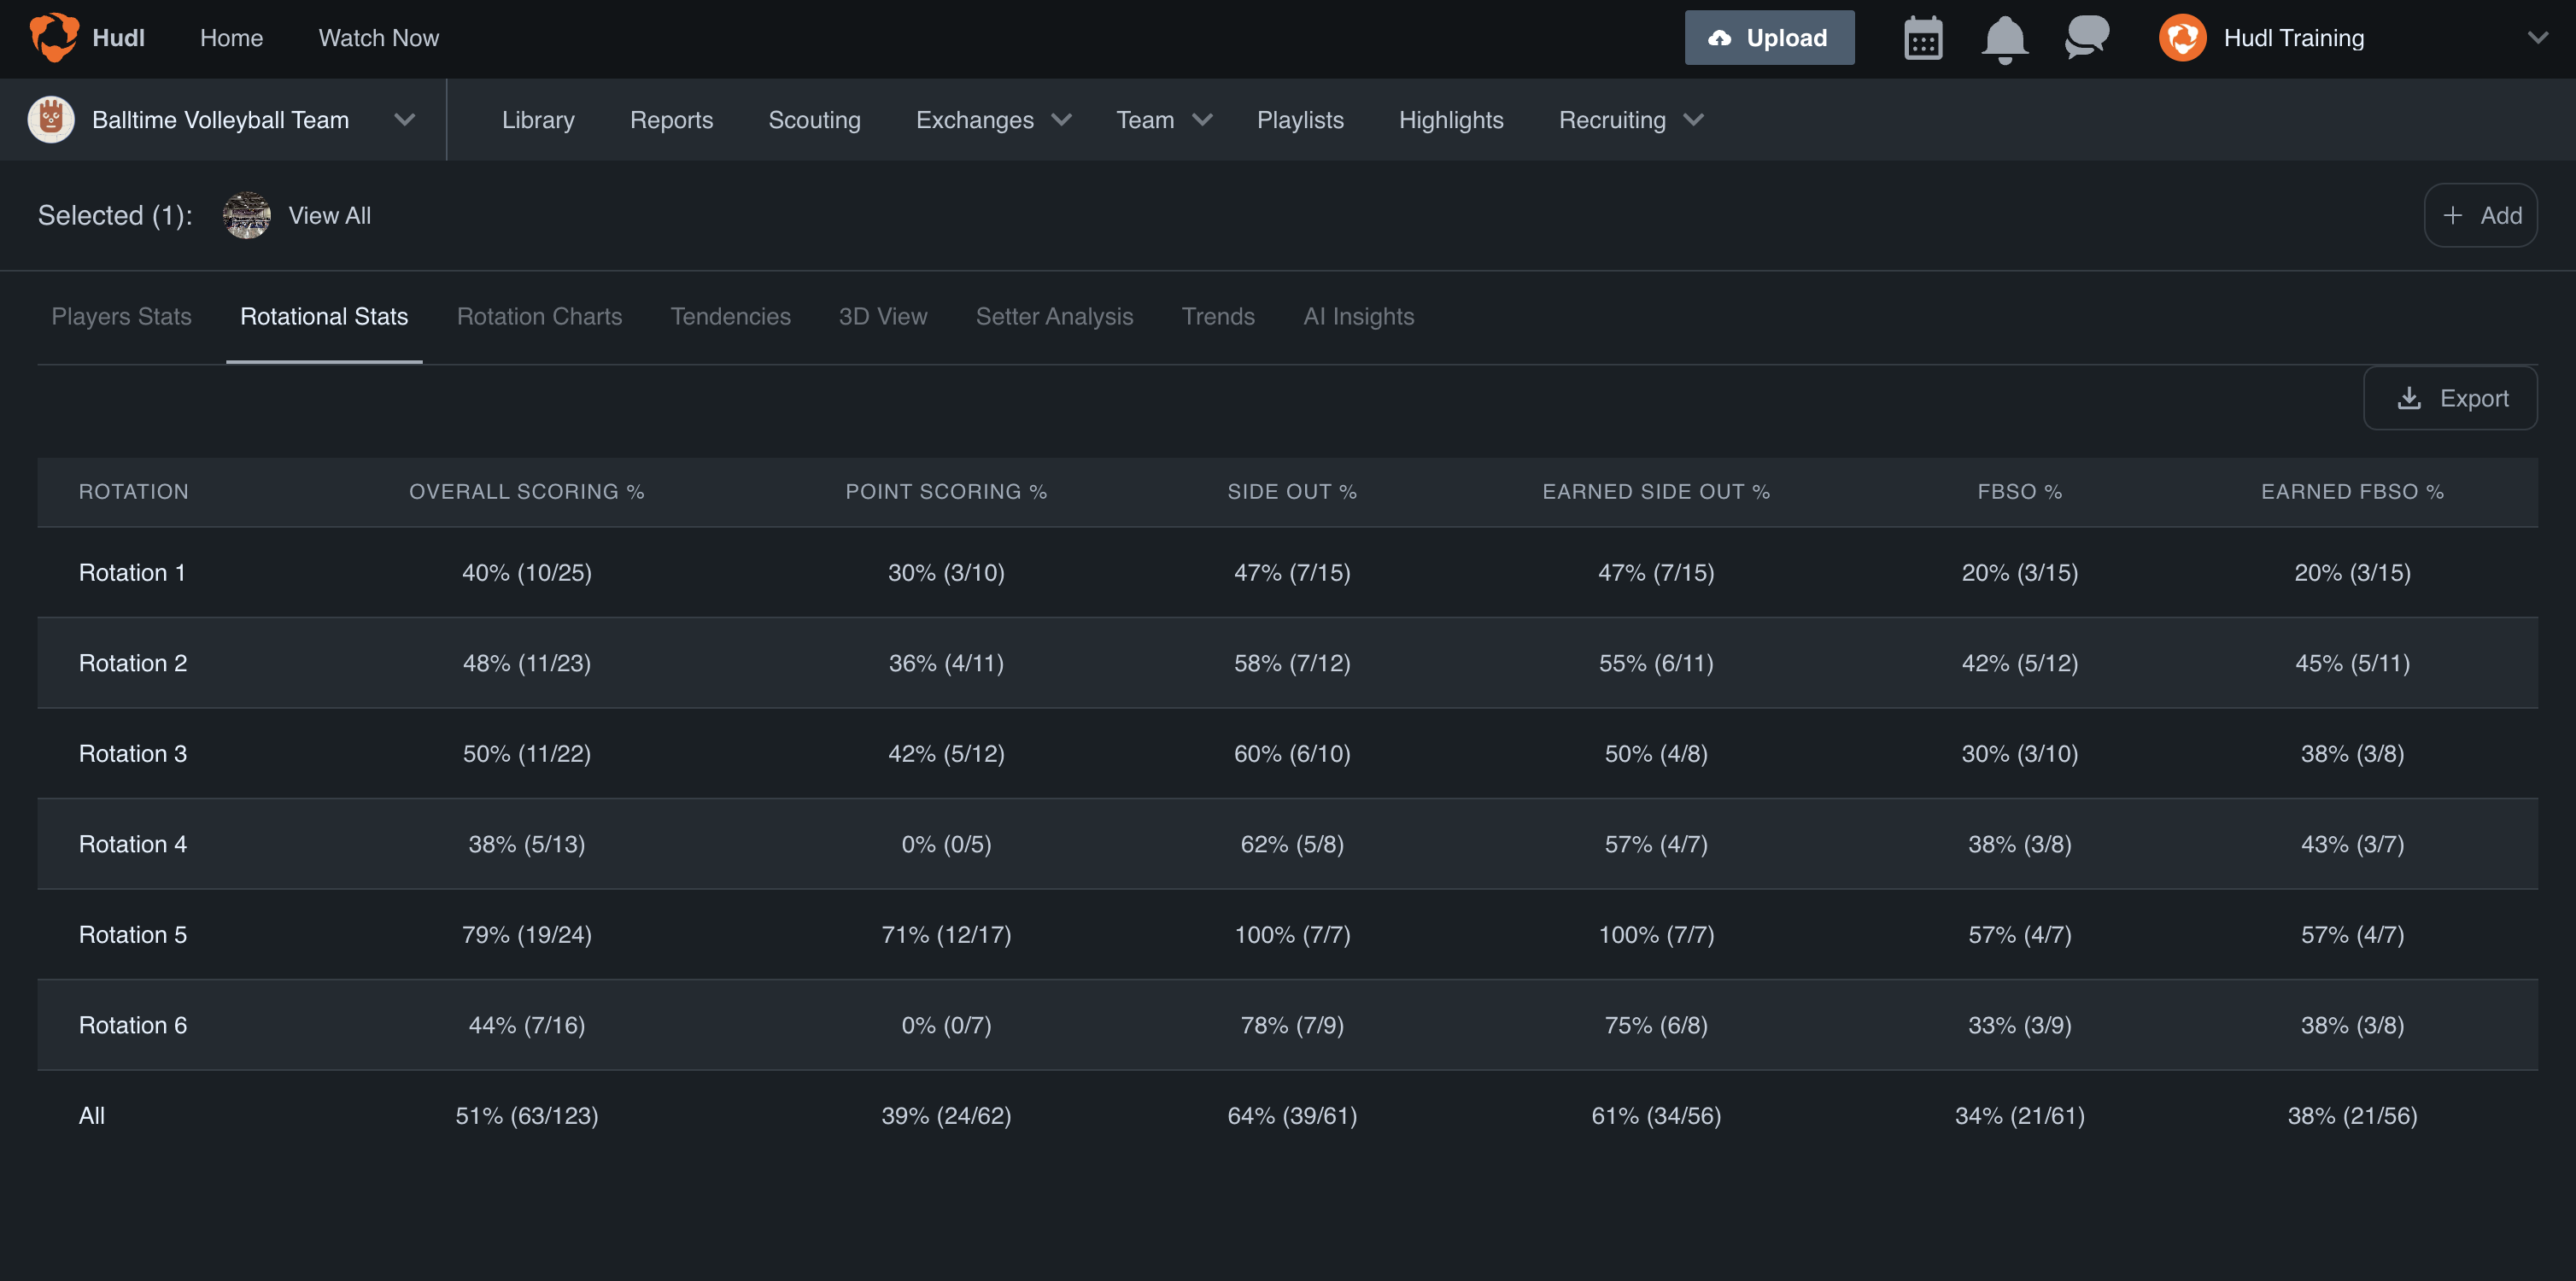Click the Hudl Training profile avatar
Image resolution: width=2576 pixels, height=1281 pixels.
pos(2182,38)
